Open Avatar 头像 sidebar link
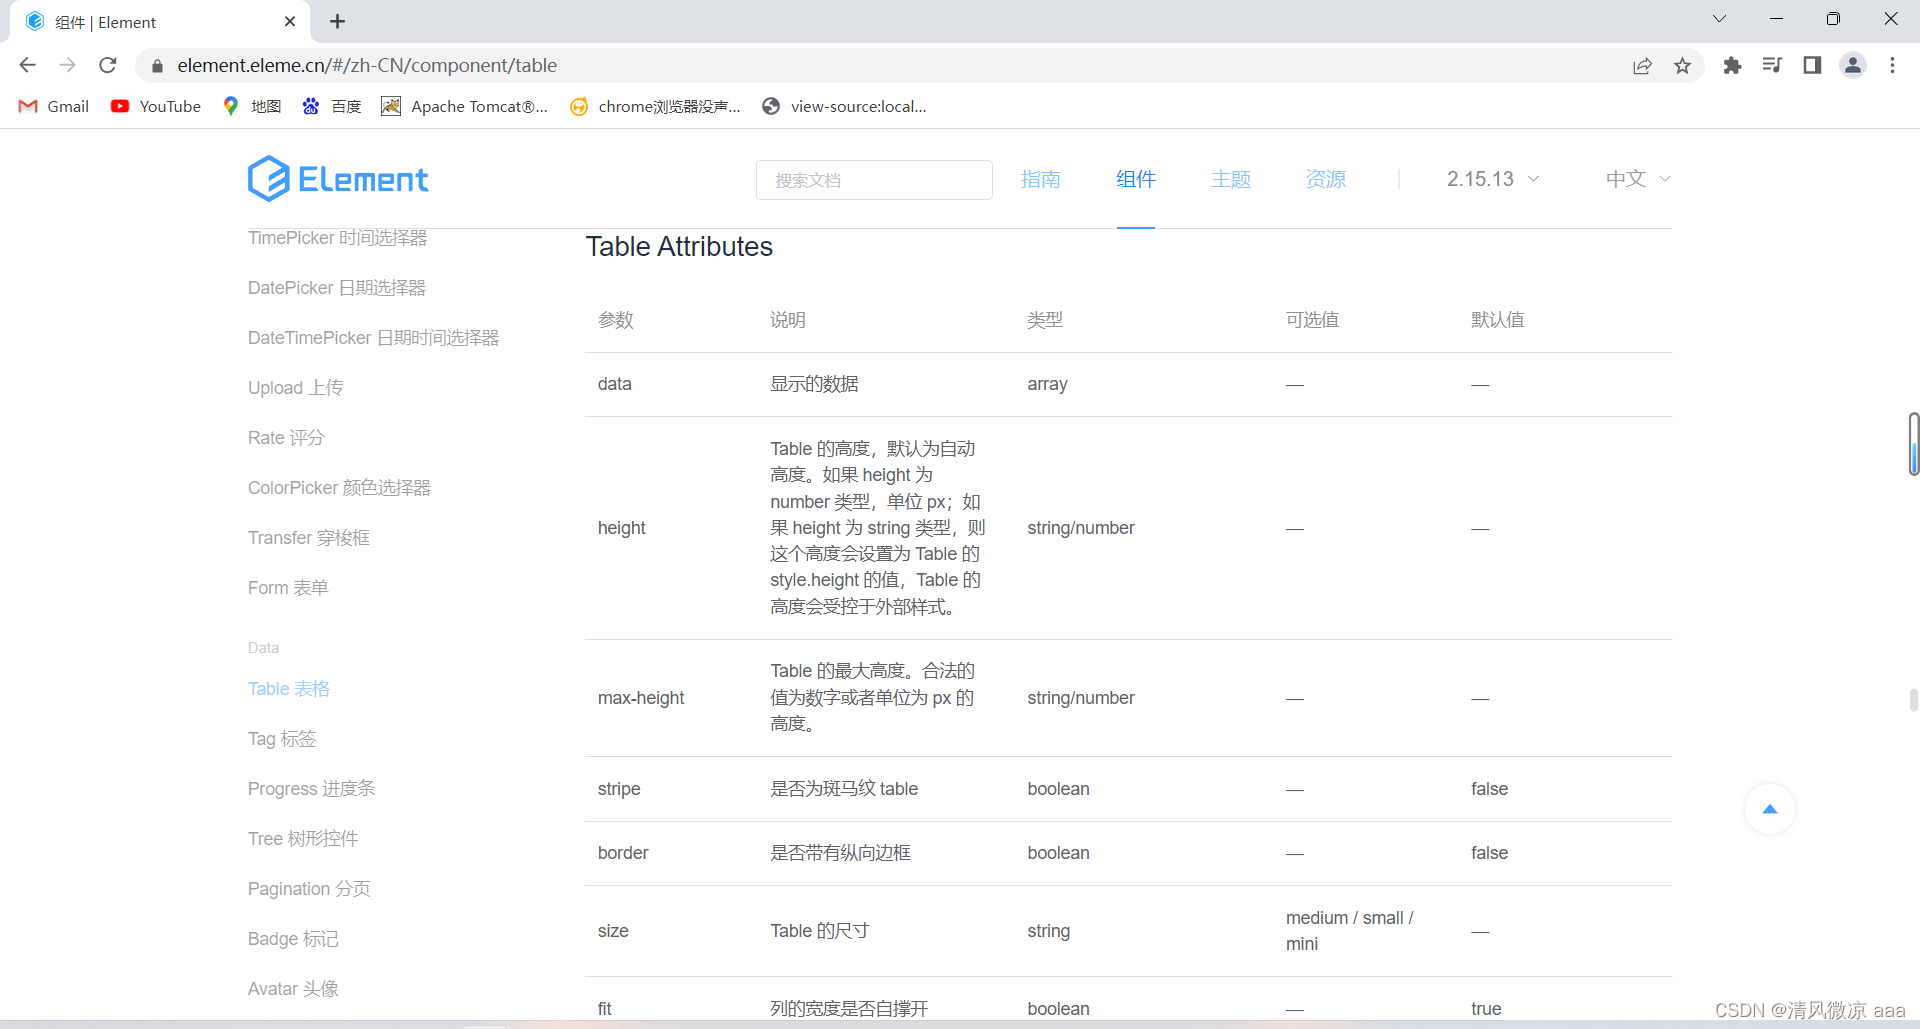Screen dimensions: 1920x1029 point(293,989)
